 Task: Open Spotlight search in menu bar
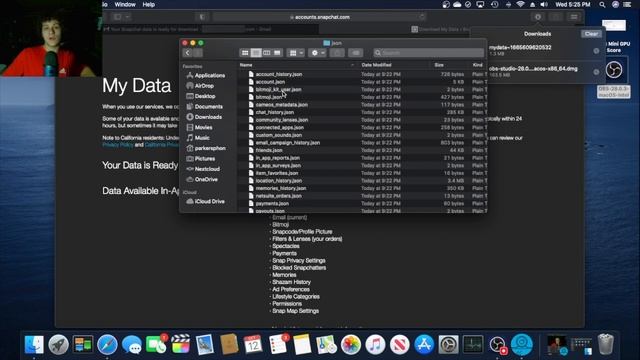(x=602, y=4)
